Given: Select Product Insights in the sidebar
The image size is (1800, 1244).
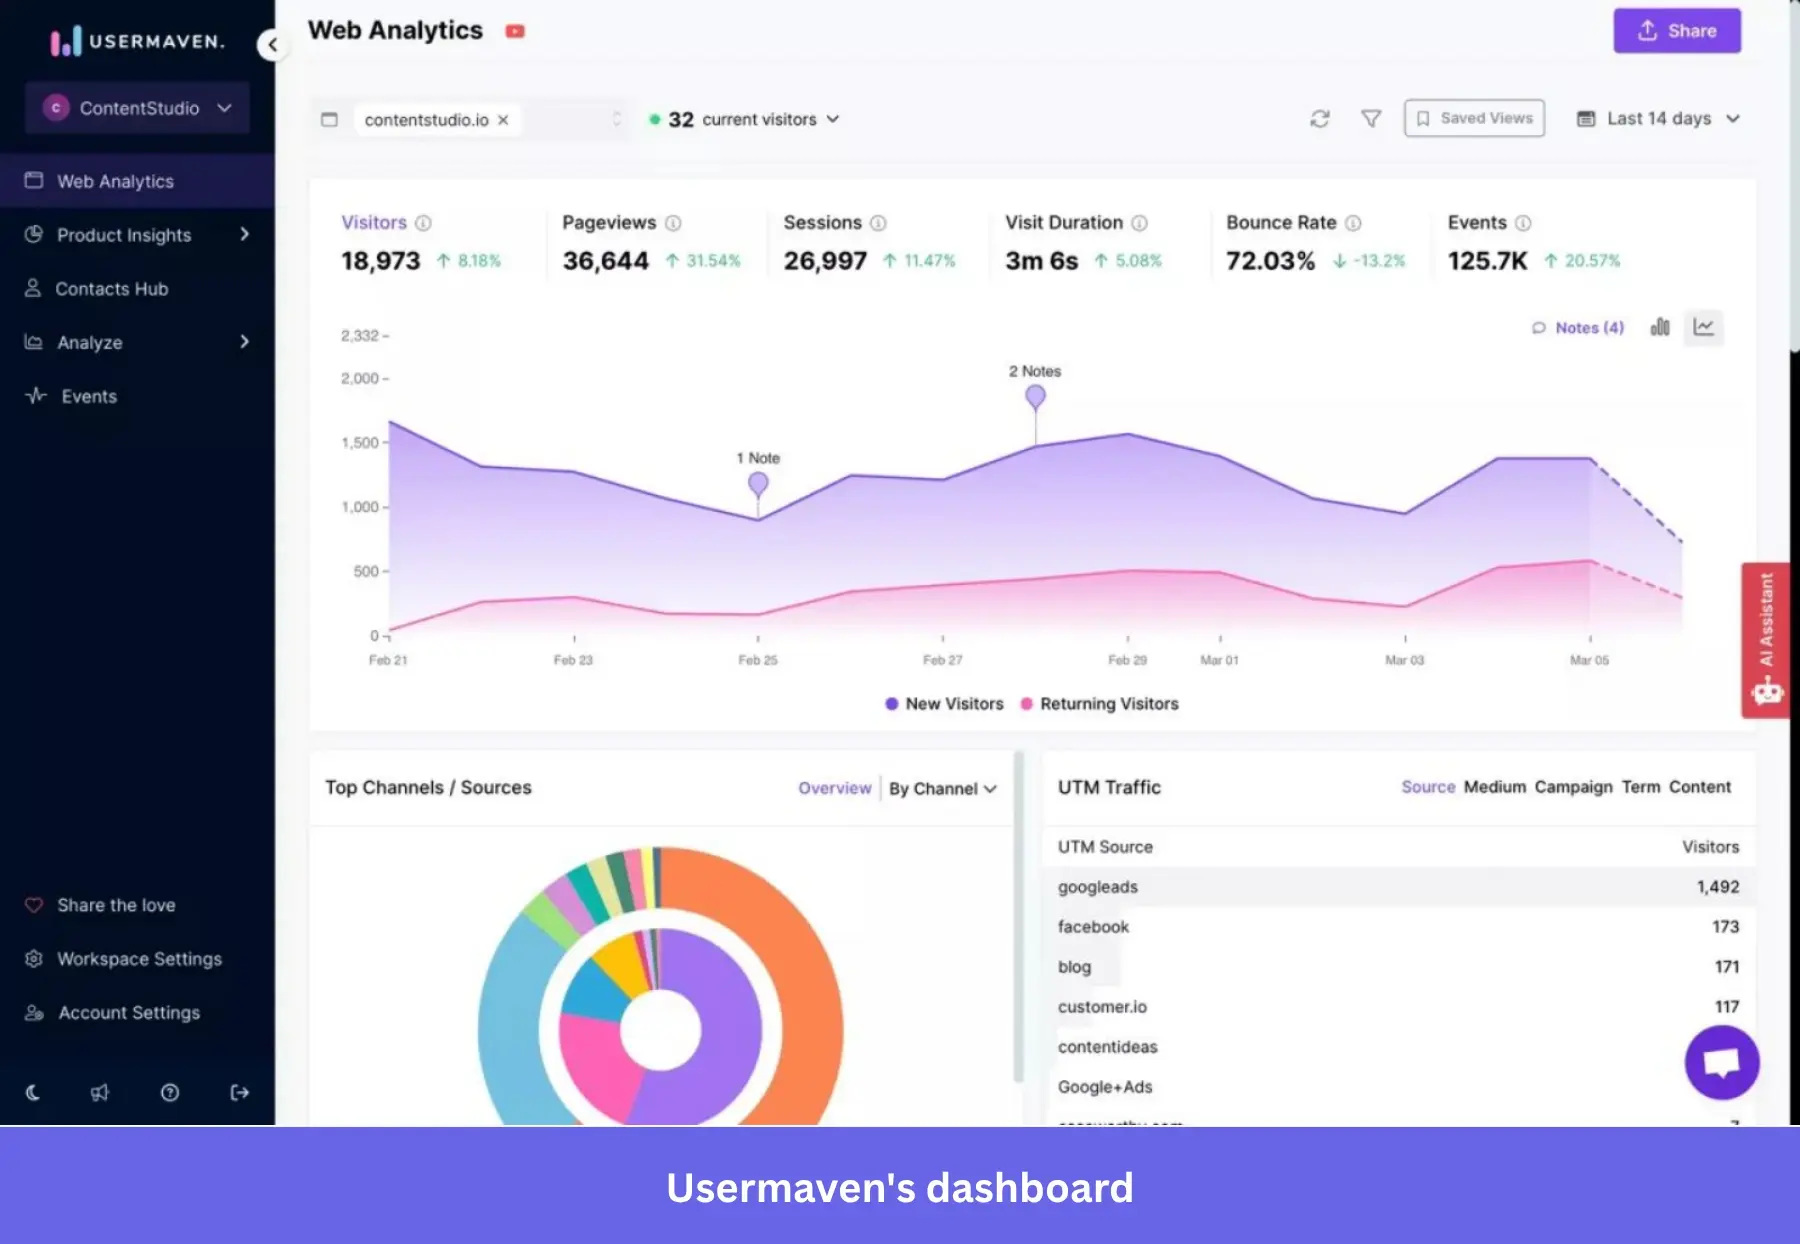Looking at the screenshot, I should click(x=123, y=234).
